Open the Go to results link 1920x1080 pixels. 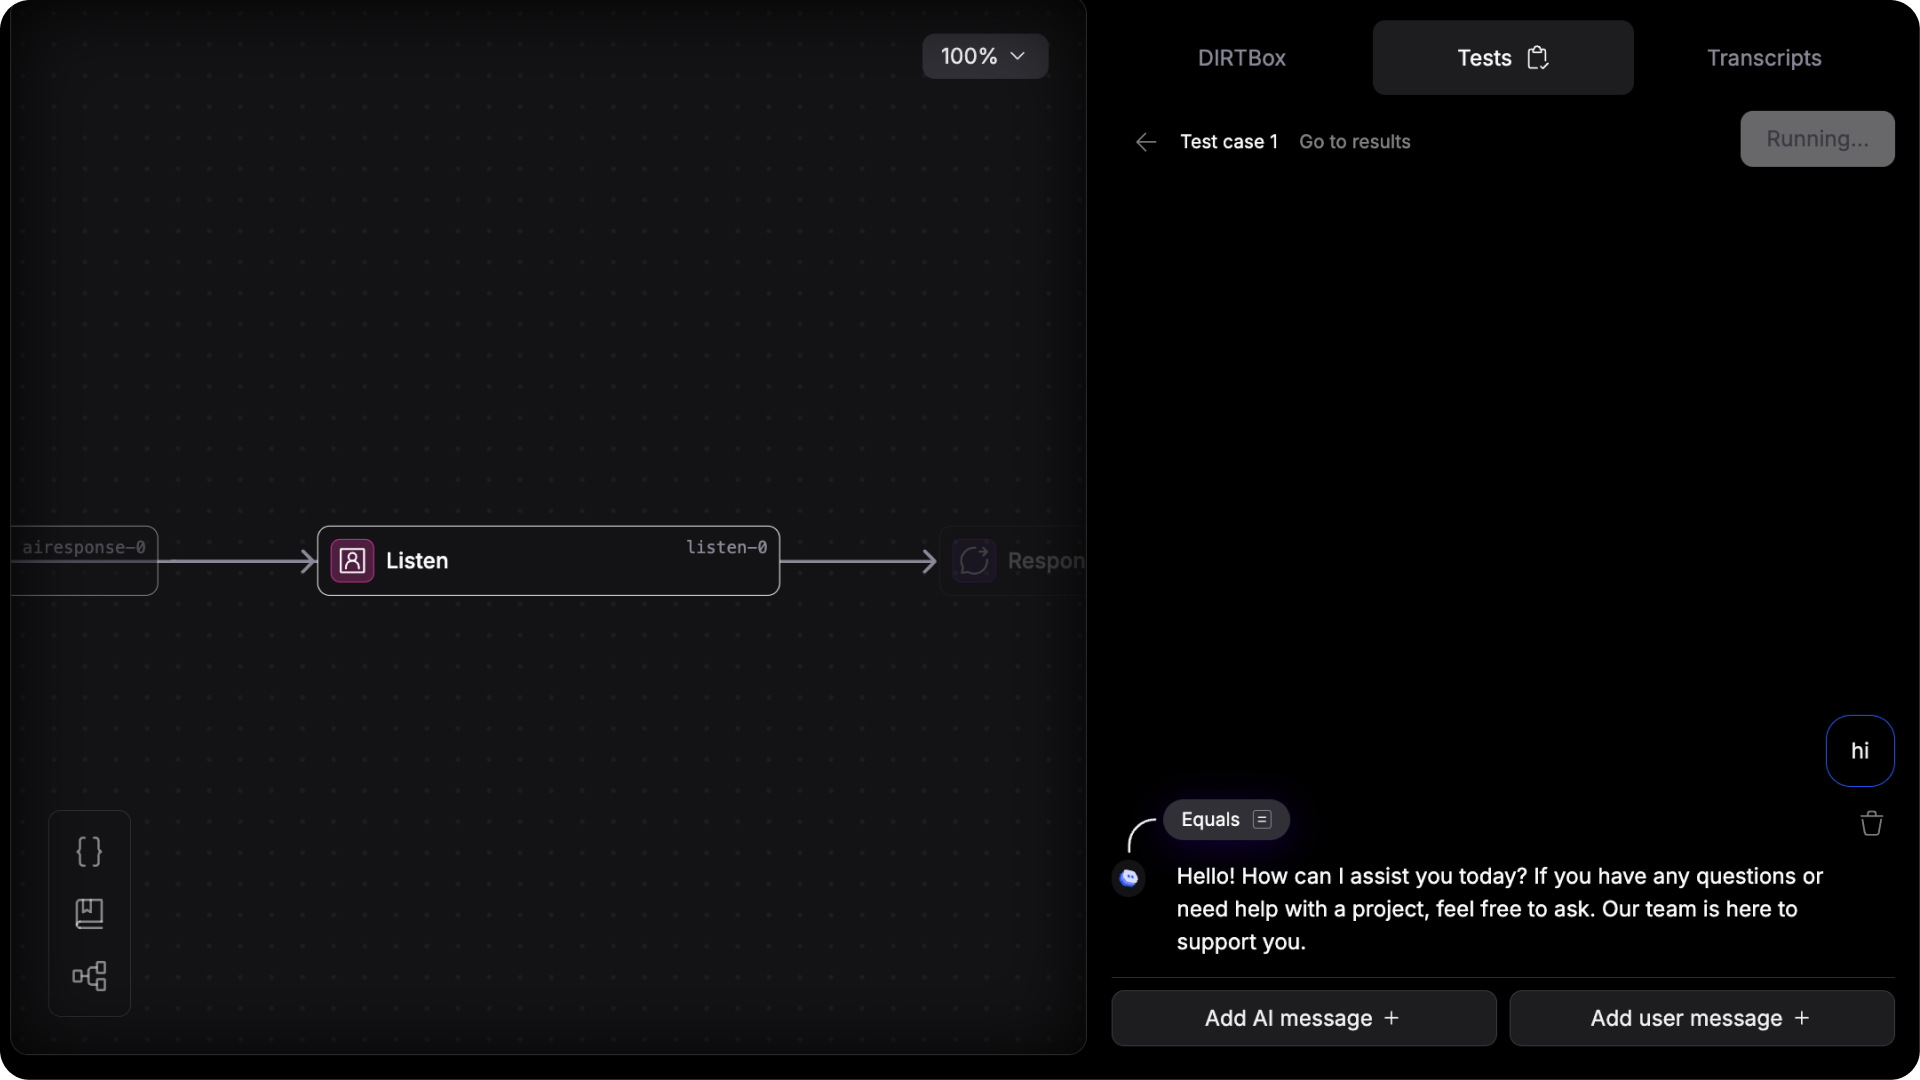point(1355,142)
